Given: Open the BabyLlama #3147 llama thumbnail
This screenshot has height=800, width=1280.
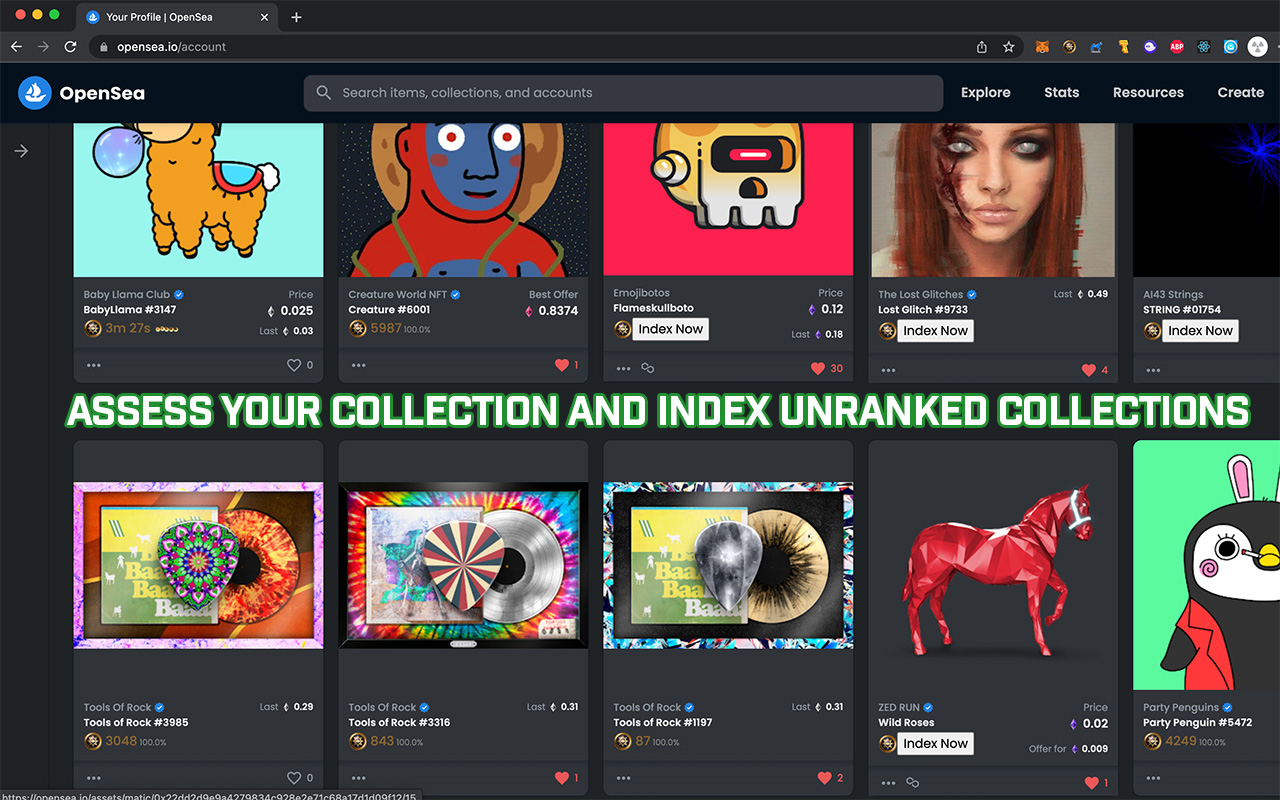Looking at the screenshot, I should 199,200.
